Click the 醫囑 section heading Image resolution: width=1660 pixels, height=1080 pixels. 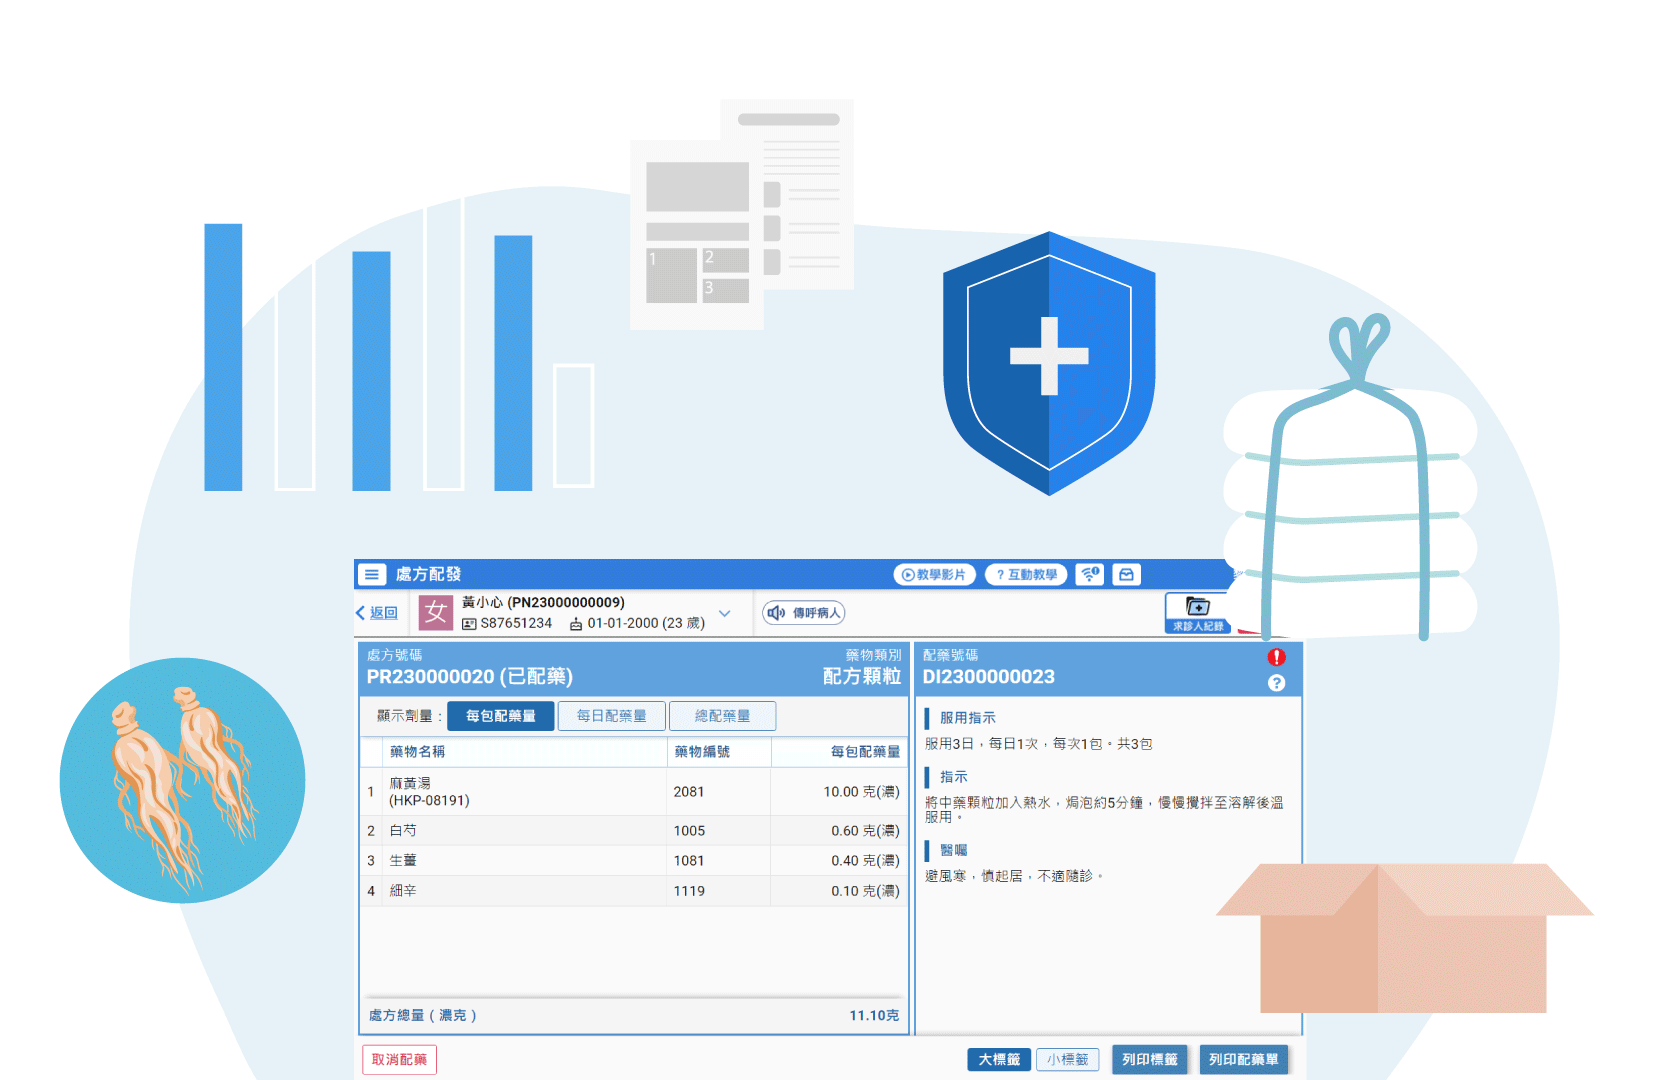tap(954, 850)
